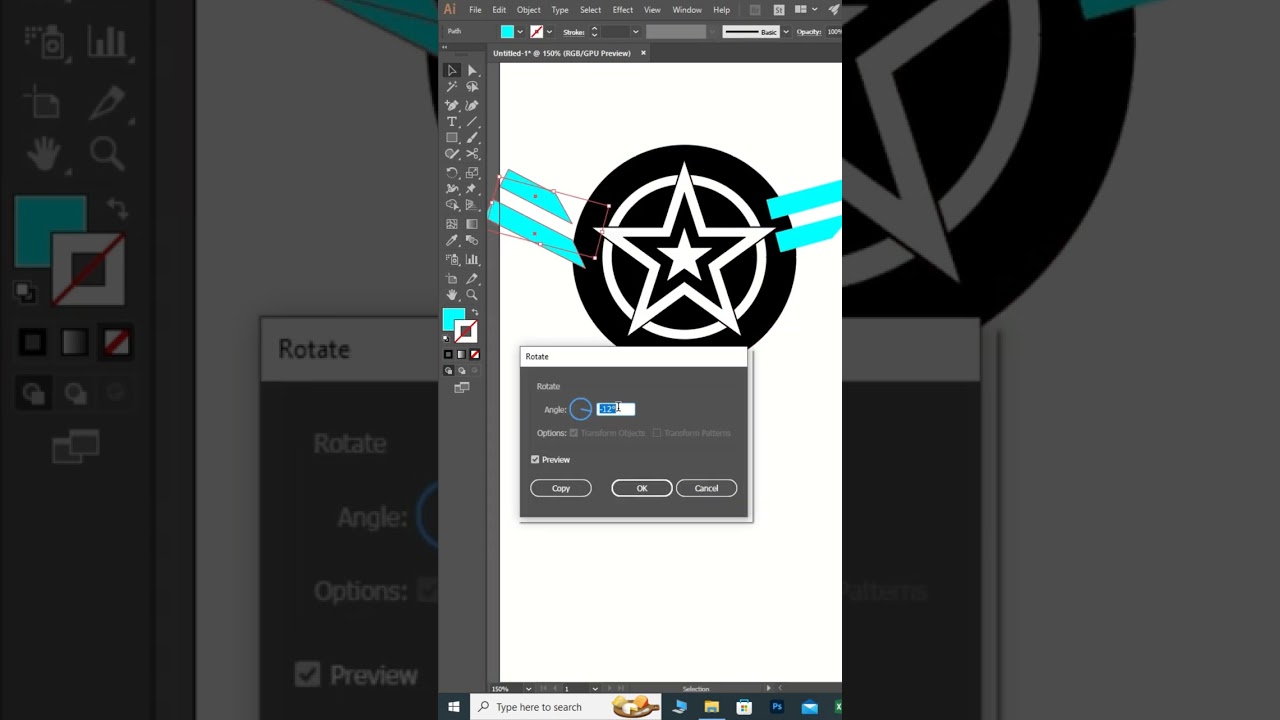Select the Zoom magnifier tool
Screen dimensions: 1280x720
pos(472,295)
